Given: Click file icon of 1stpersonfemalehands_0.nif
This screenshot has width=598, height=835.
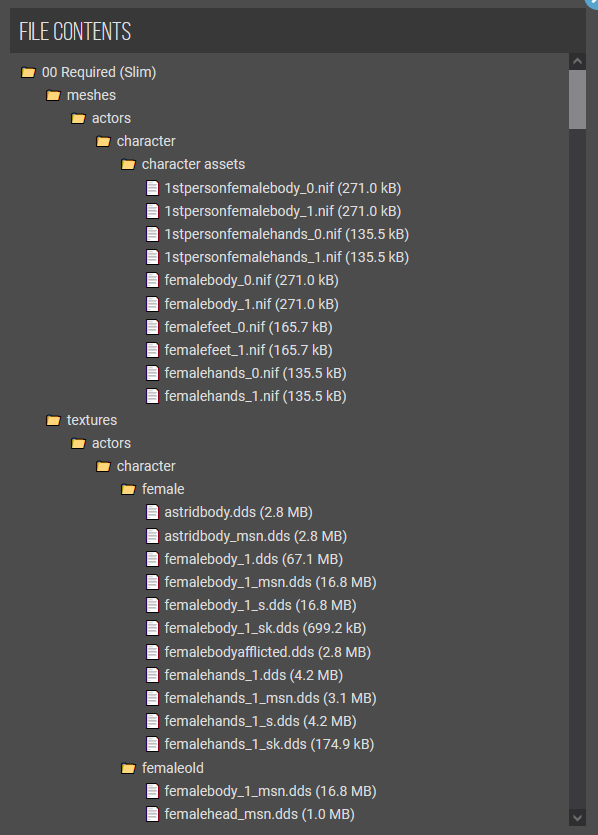Looking at the screenshot, I should [x=152, y=234].
